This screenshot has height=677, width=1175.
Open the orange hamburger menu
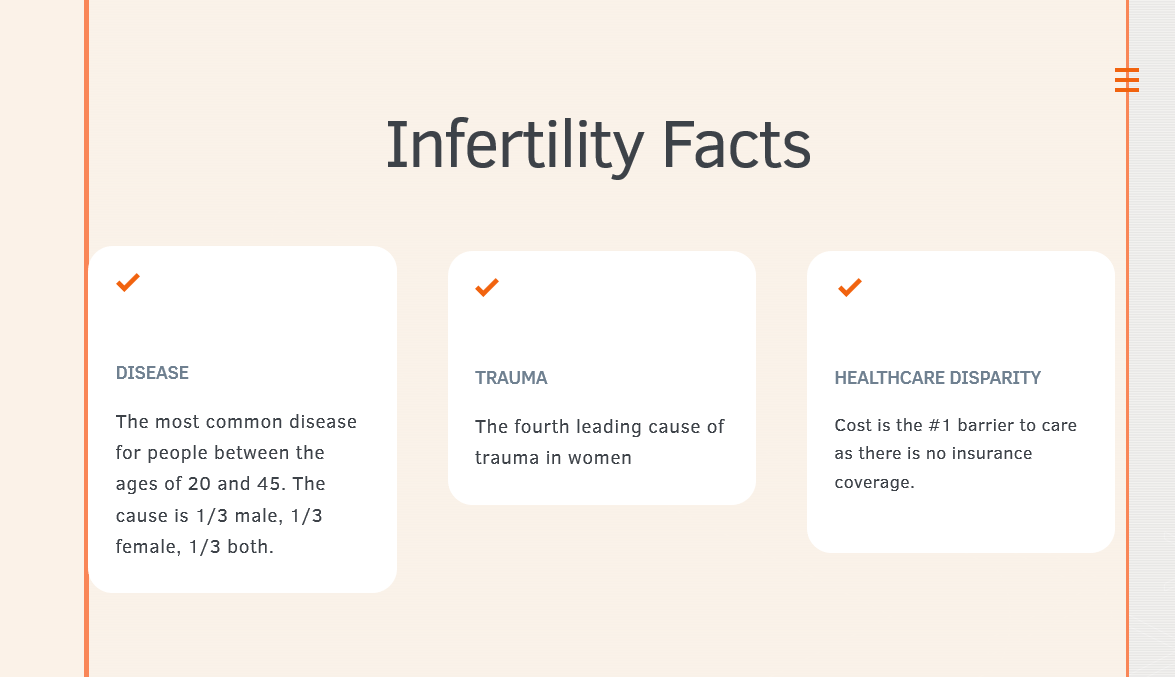1126,79
